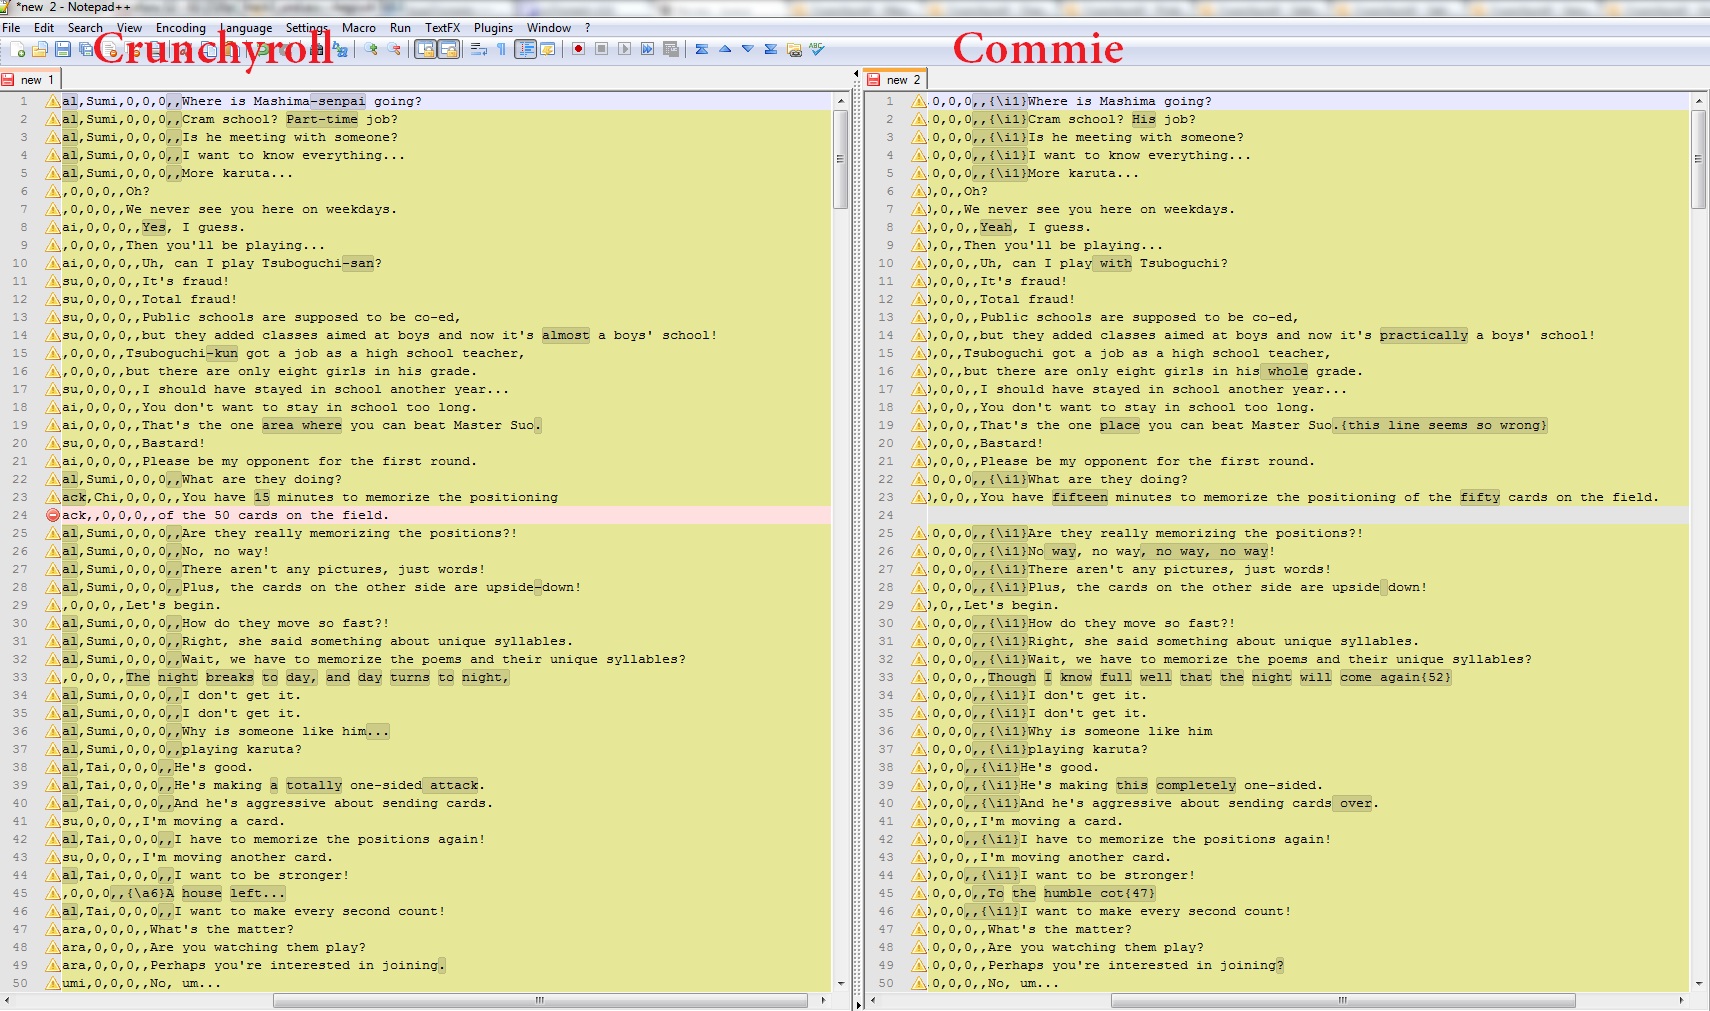The width and height of the screenshot is (1710, 1011).
Task: Click left pane horizontal scrollbar thumb
Action: 540,1000
